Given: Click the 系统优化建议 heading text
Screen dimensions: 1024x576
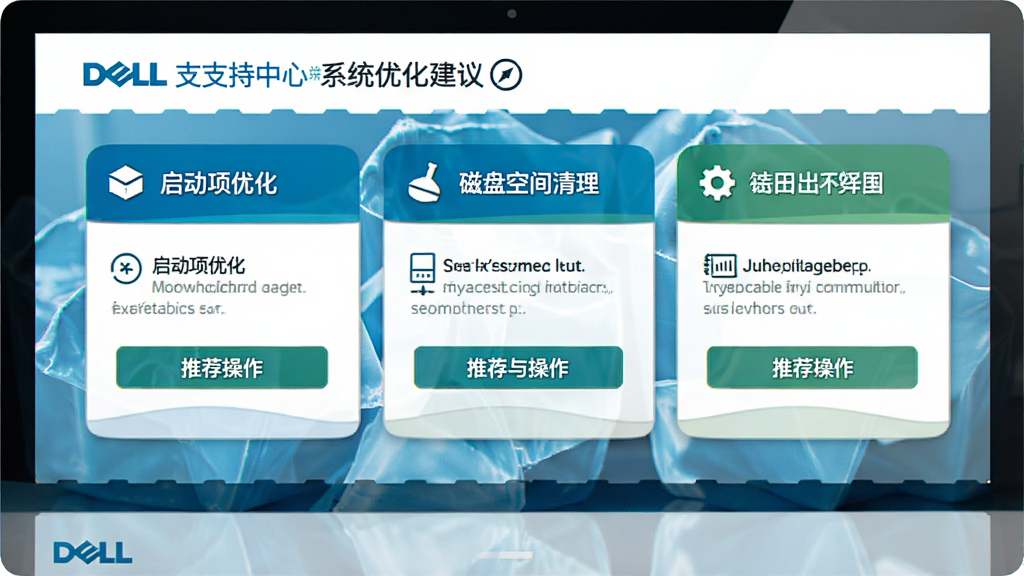Looking at the screenshot, I should tap(402, 76).
